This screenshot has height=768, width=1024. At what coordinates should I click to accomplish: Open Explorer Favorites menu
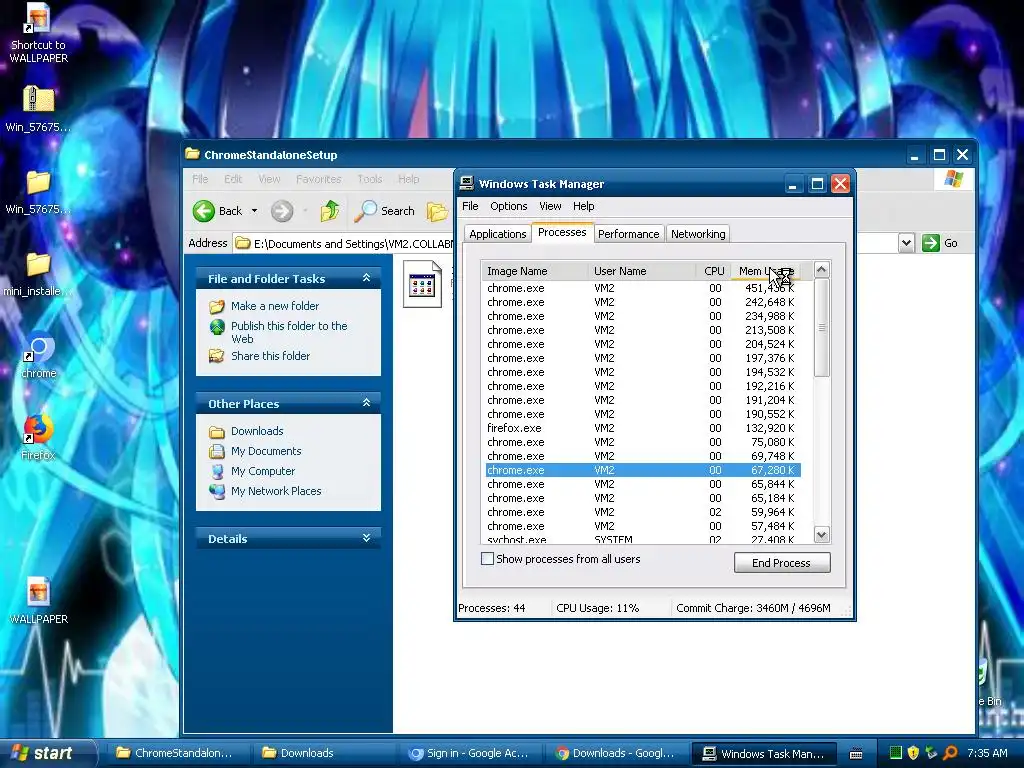point(318,179)
